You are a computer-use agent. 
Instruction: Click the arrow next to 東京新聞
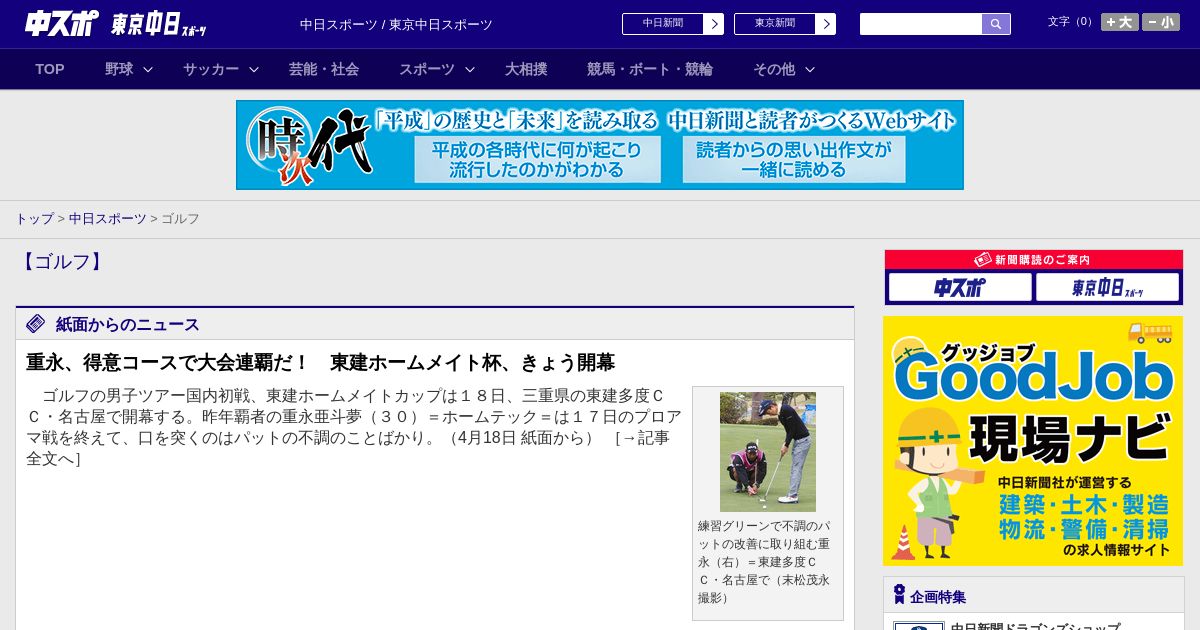click(825, 24)
